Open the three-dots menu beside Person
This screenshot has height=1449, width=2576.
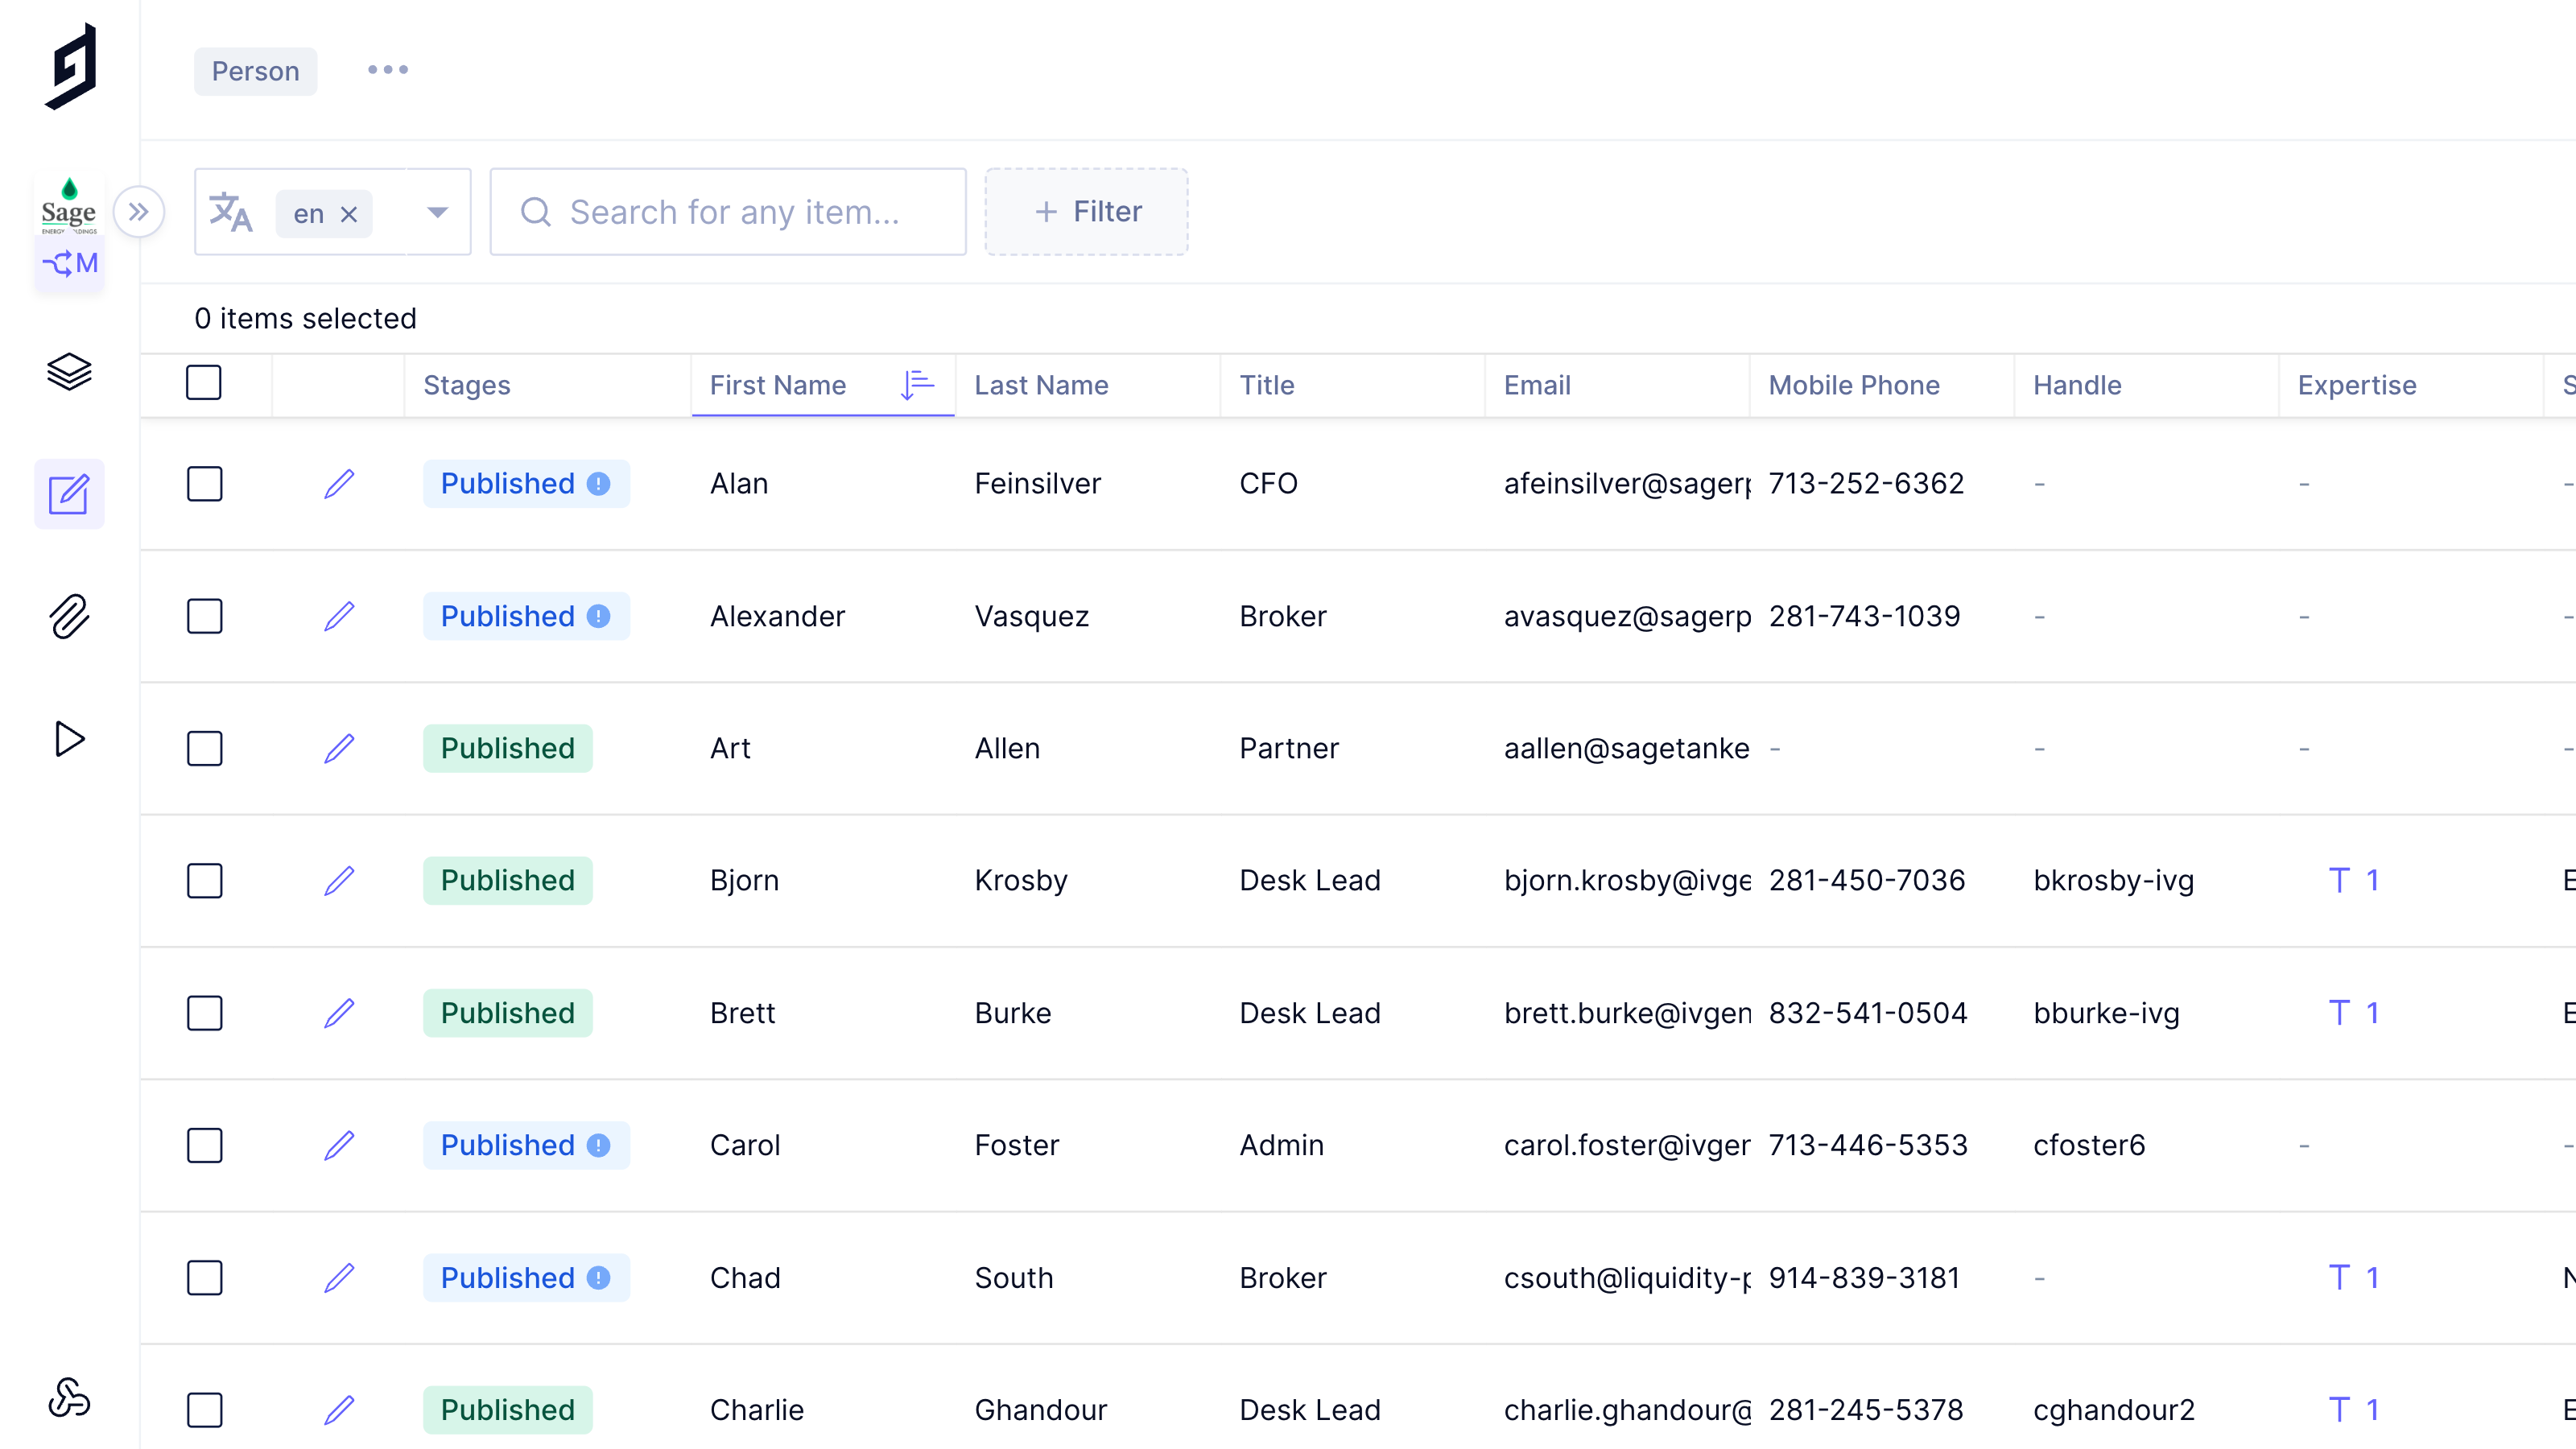[387, 70]
